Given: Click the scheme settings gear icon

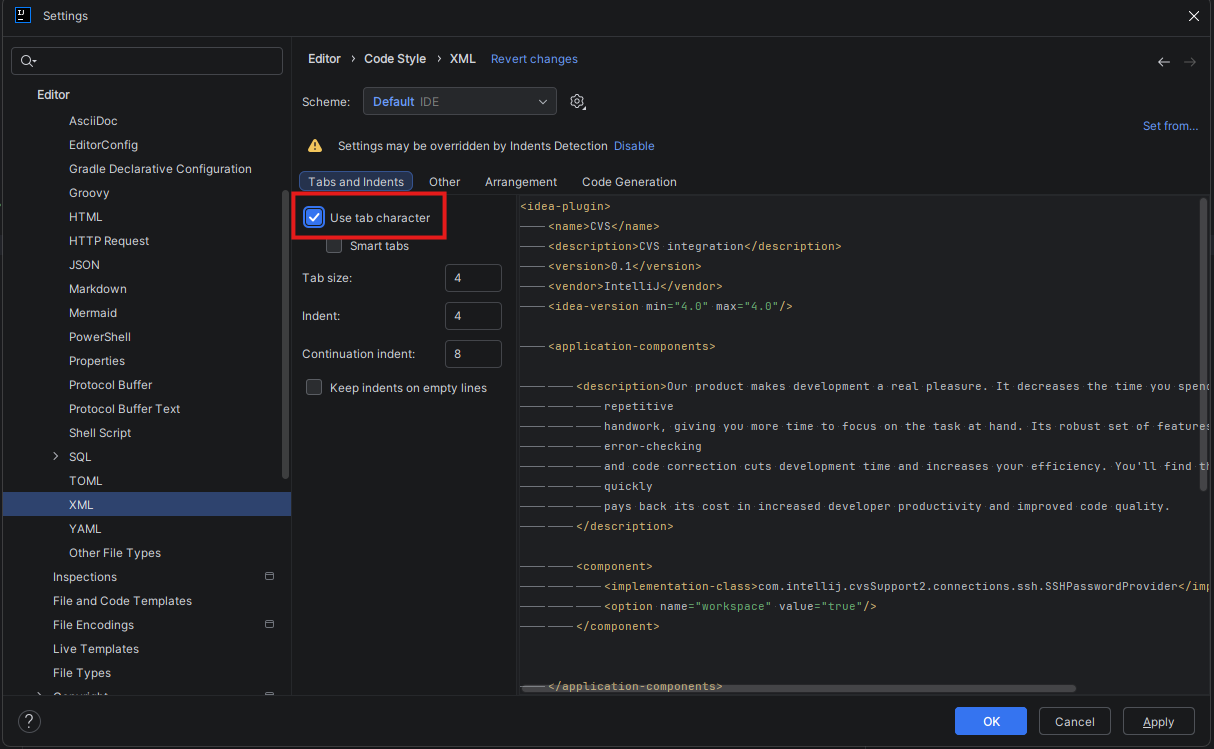Looking at the screenshot, I should point(577,102).
